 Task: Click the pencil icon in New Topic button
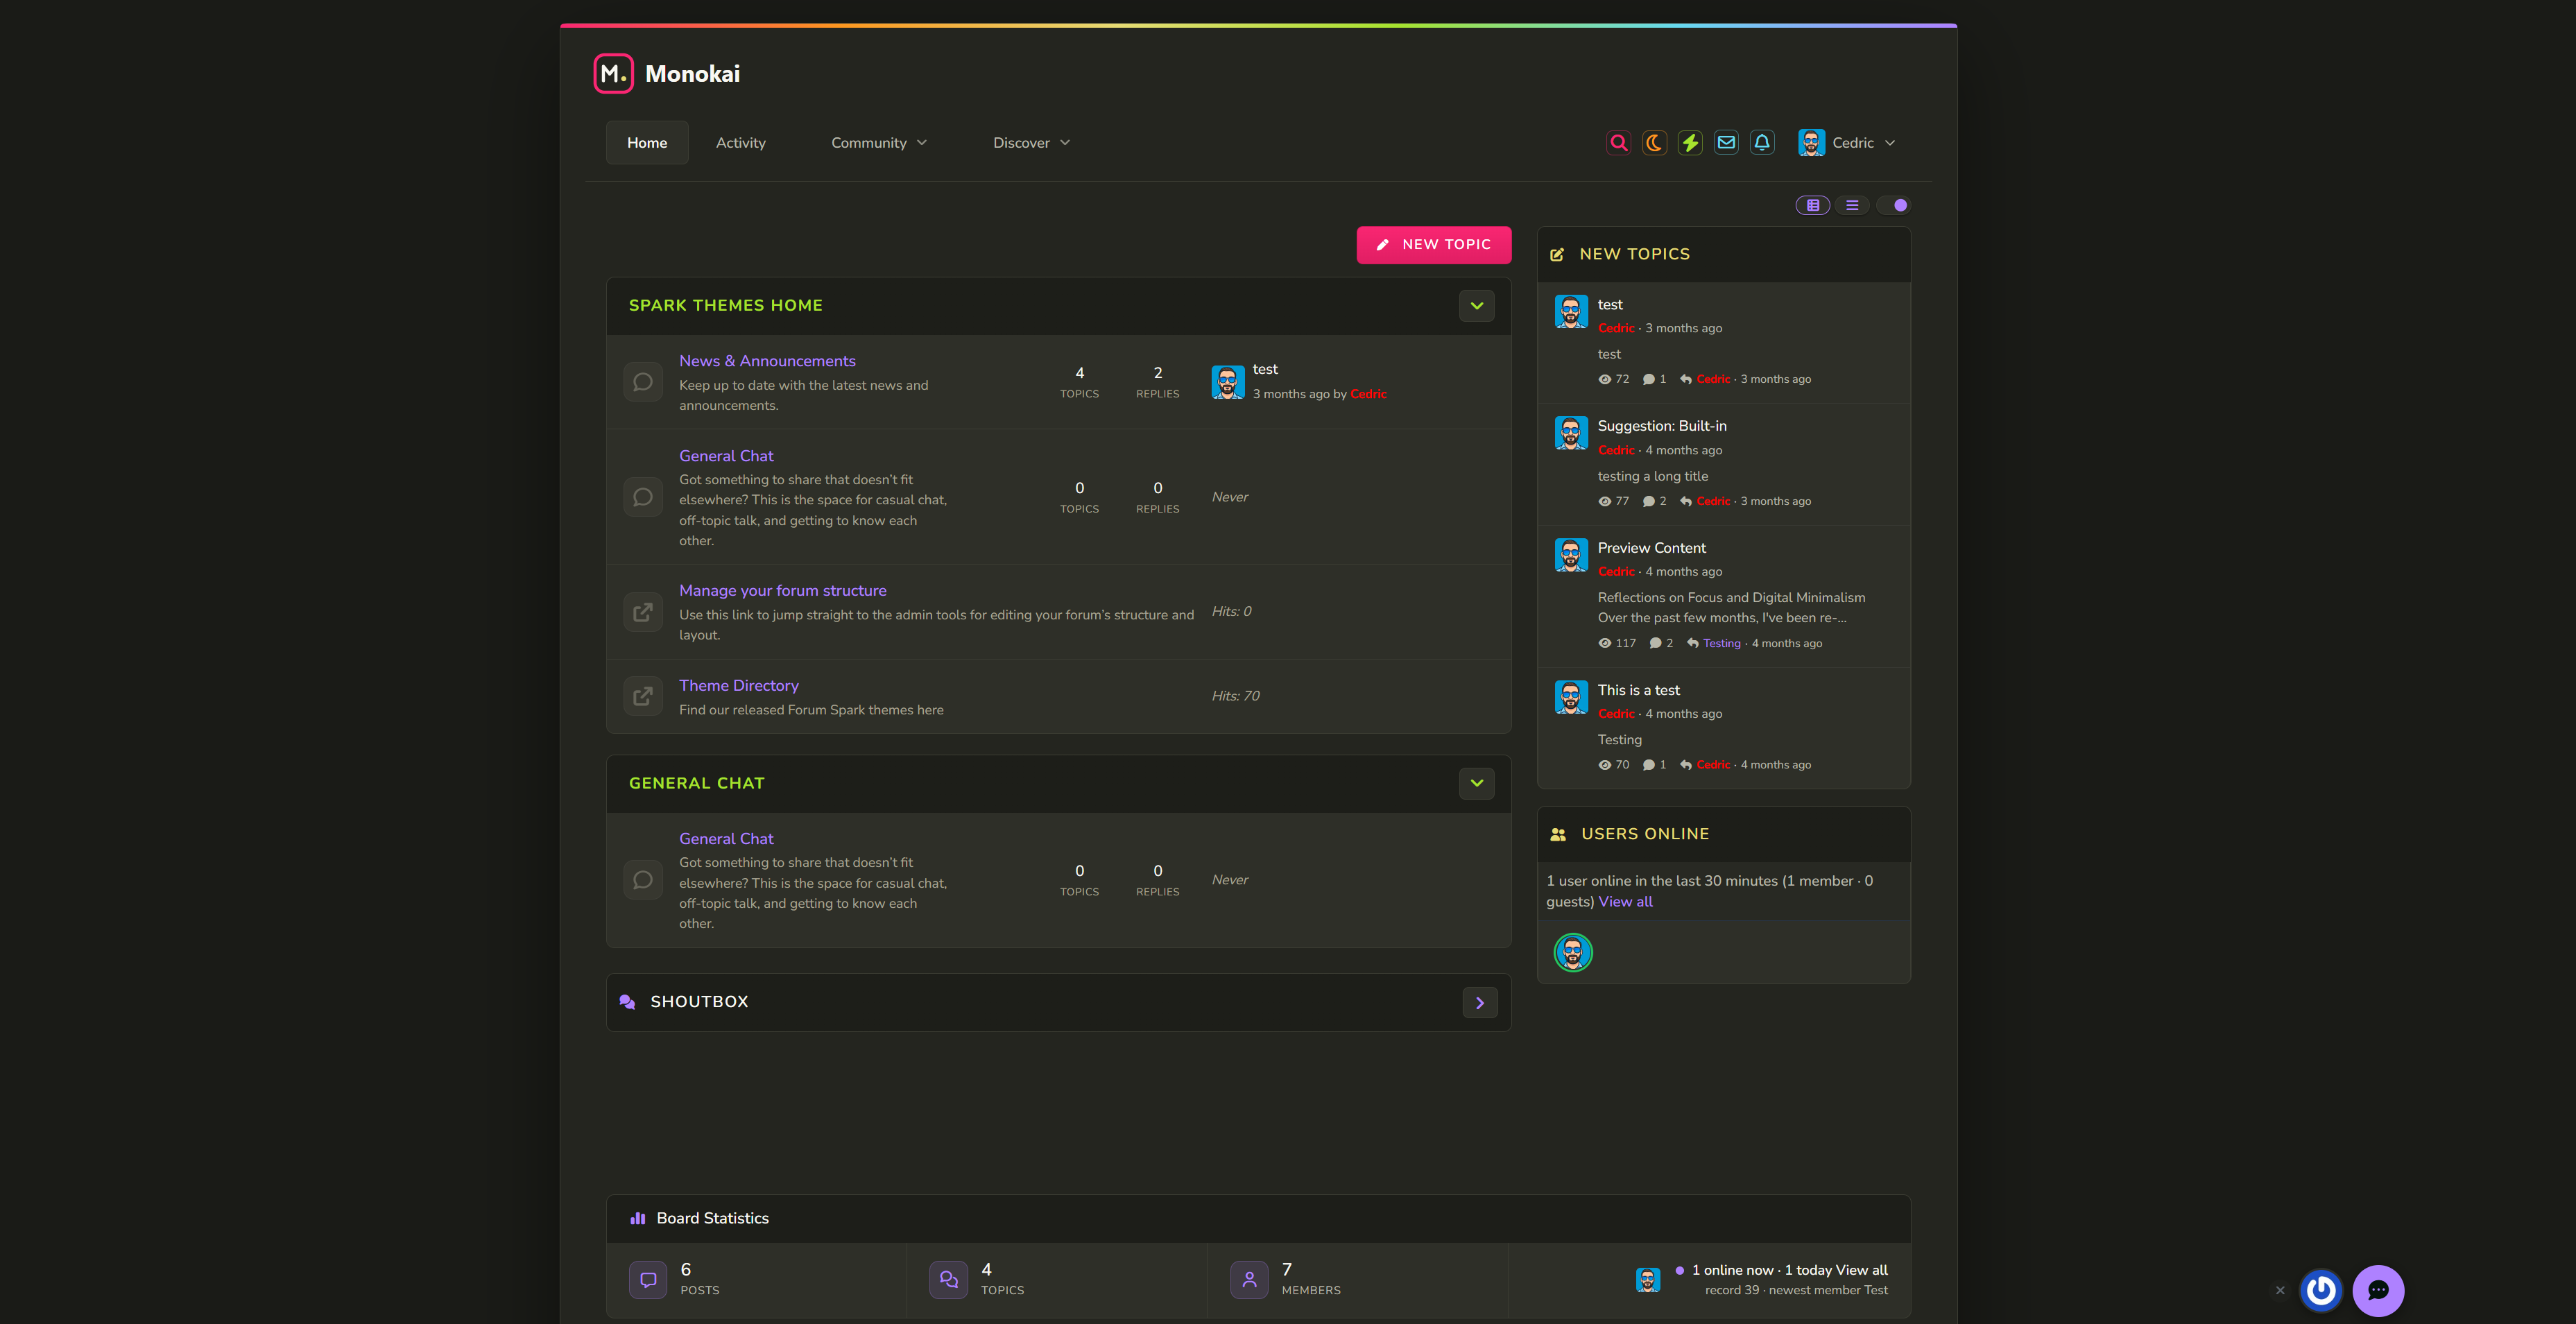point(1383,245)
